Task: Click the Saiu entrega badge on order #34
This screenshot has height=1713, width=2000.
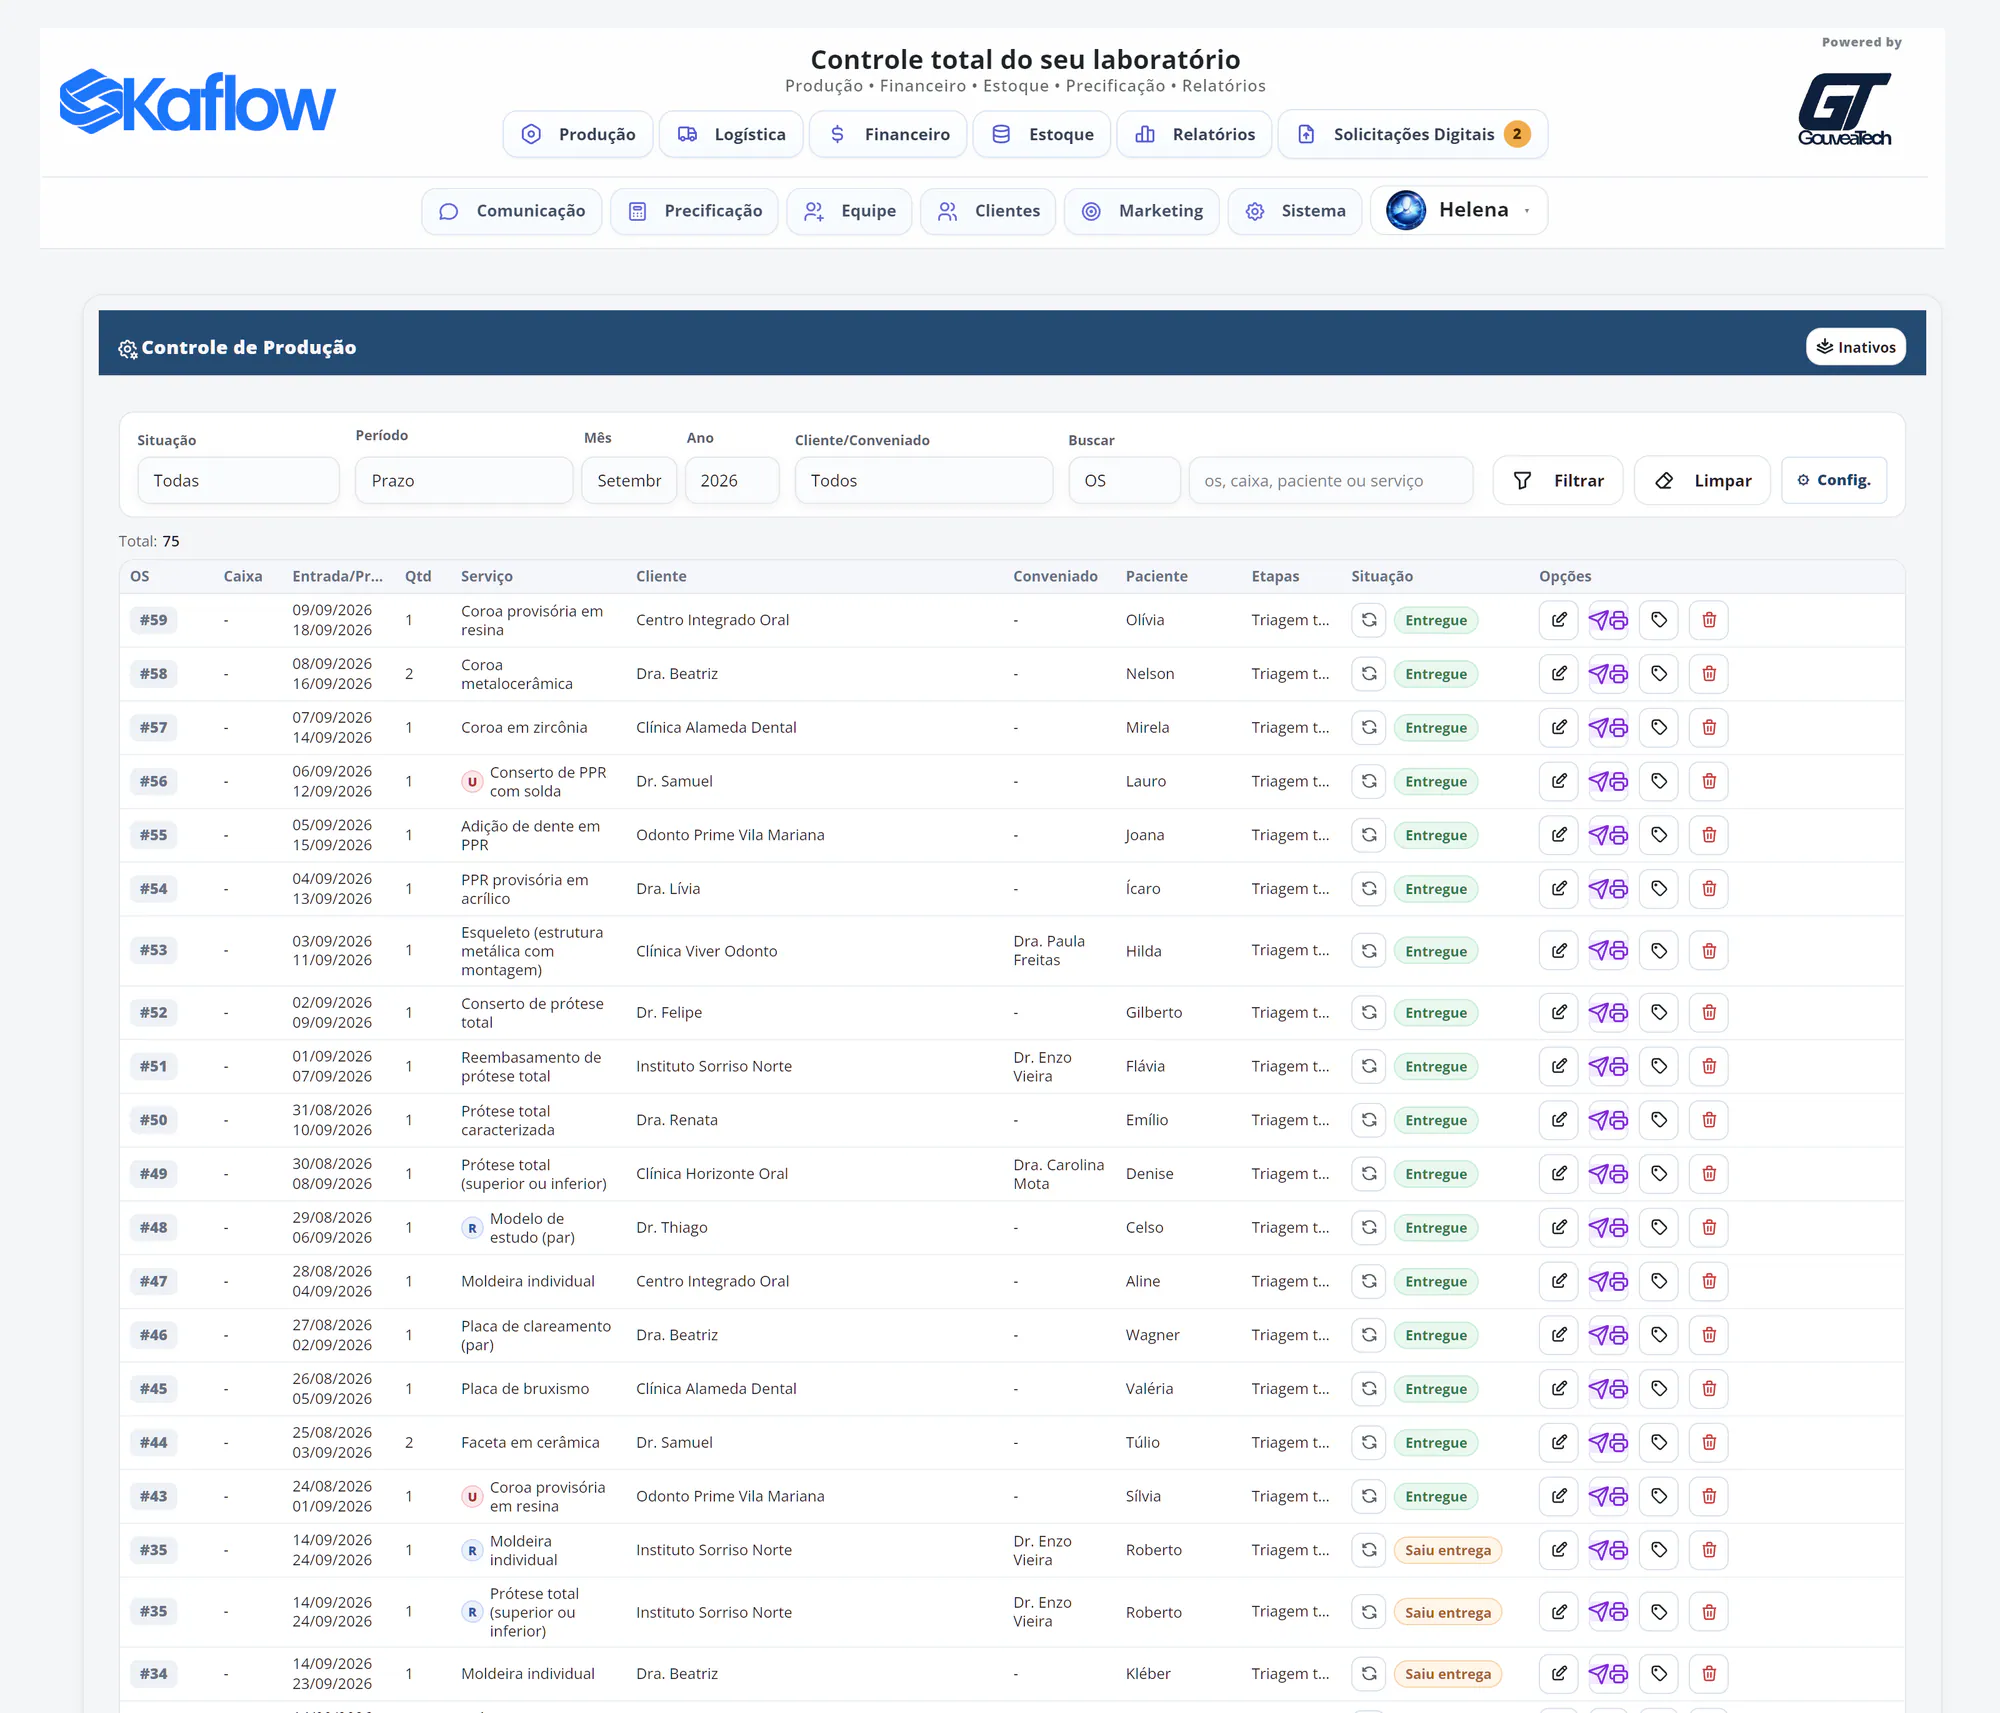Action: click(x=1448, y=1674)
